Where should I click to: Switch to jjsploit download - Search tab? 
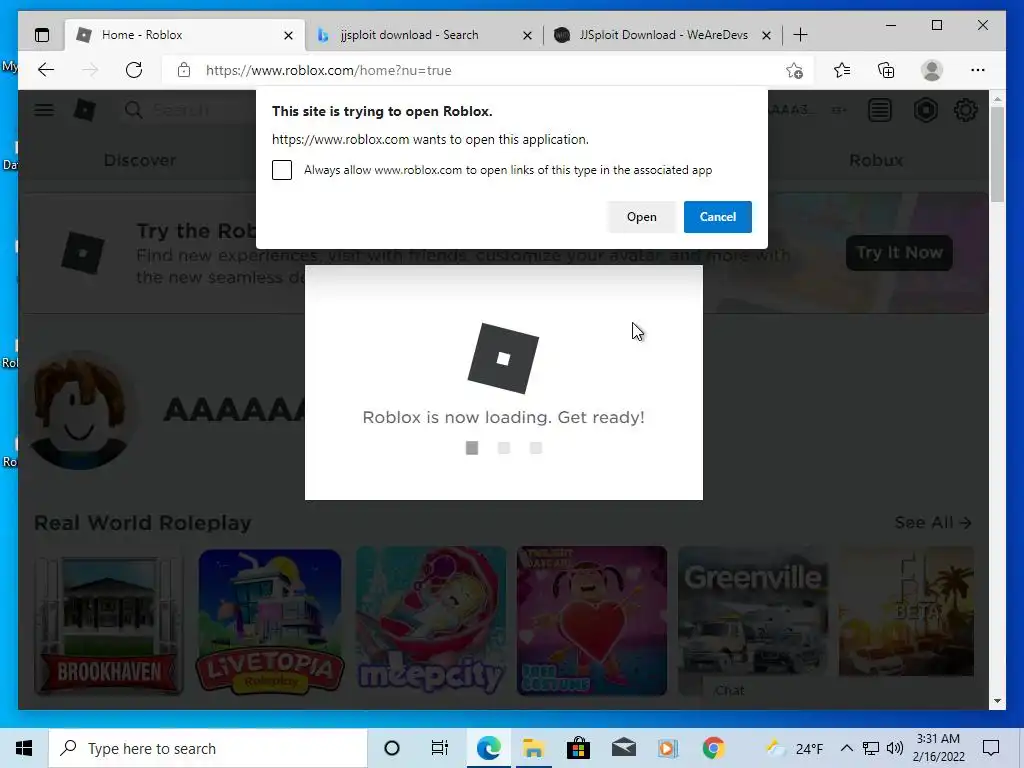(424, 35)
